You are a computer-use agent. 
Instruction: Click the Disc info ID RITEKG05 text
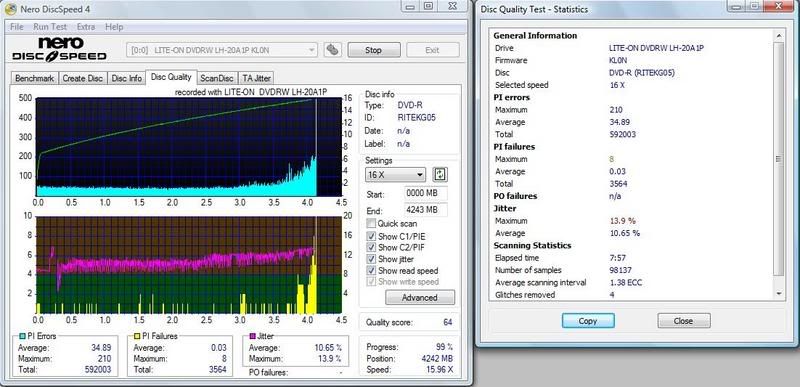[x=416, y=118]
